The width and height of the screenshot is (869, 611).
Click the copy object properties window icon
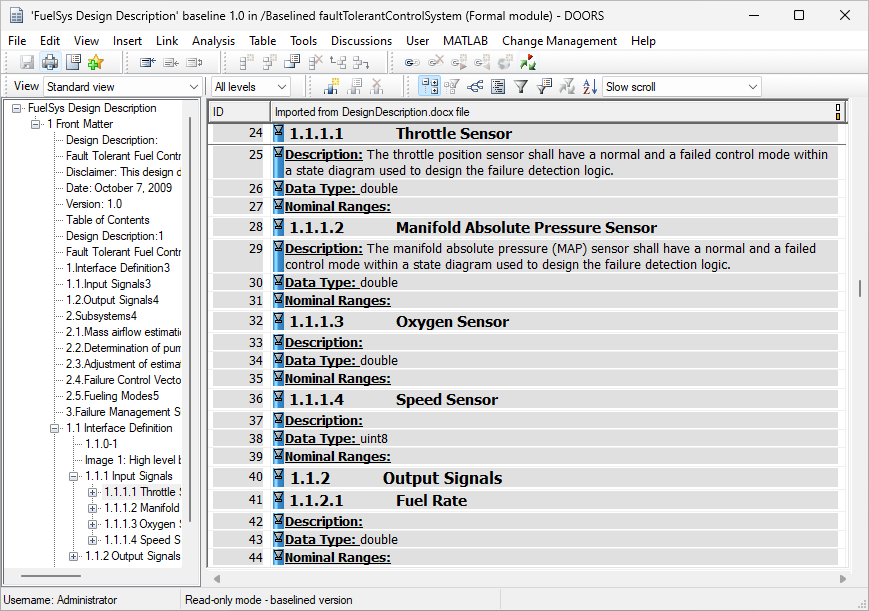(x=292, y=63)
